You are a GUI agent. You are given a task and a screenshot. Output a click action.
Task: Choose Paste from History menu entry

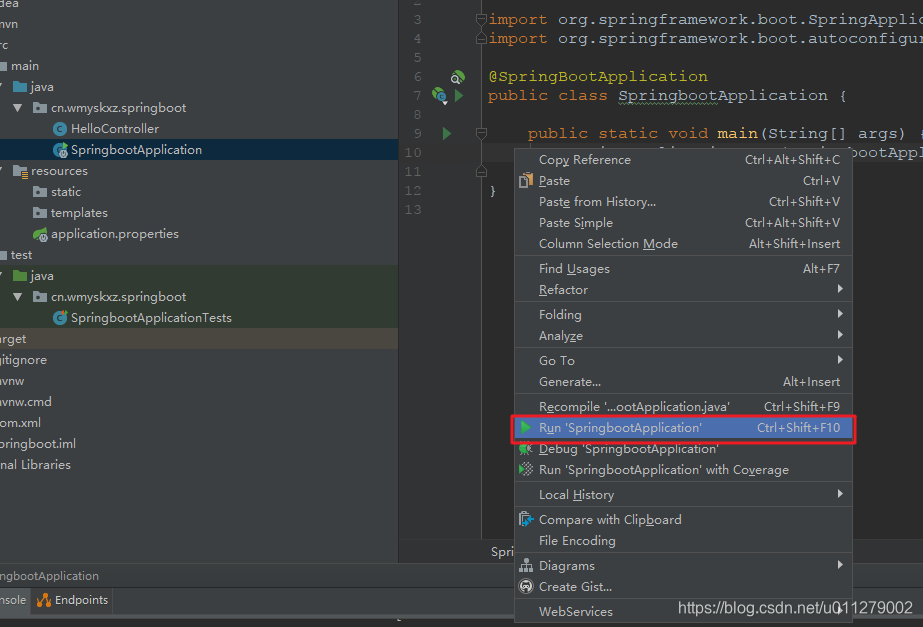point(683,202)
